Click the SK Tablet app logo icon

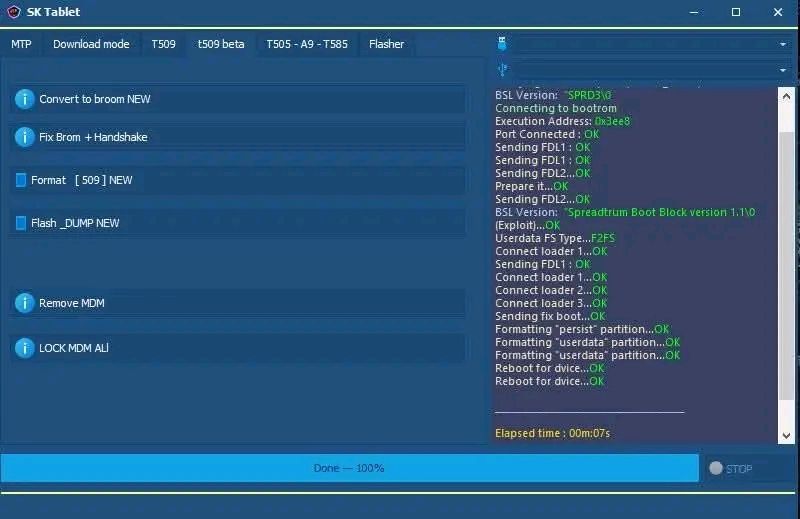click(13, 11)
